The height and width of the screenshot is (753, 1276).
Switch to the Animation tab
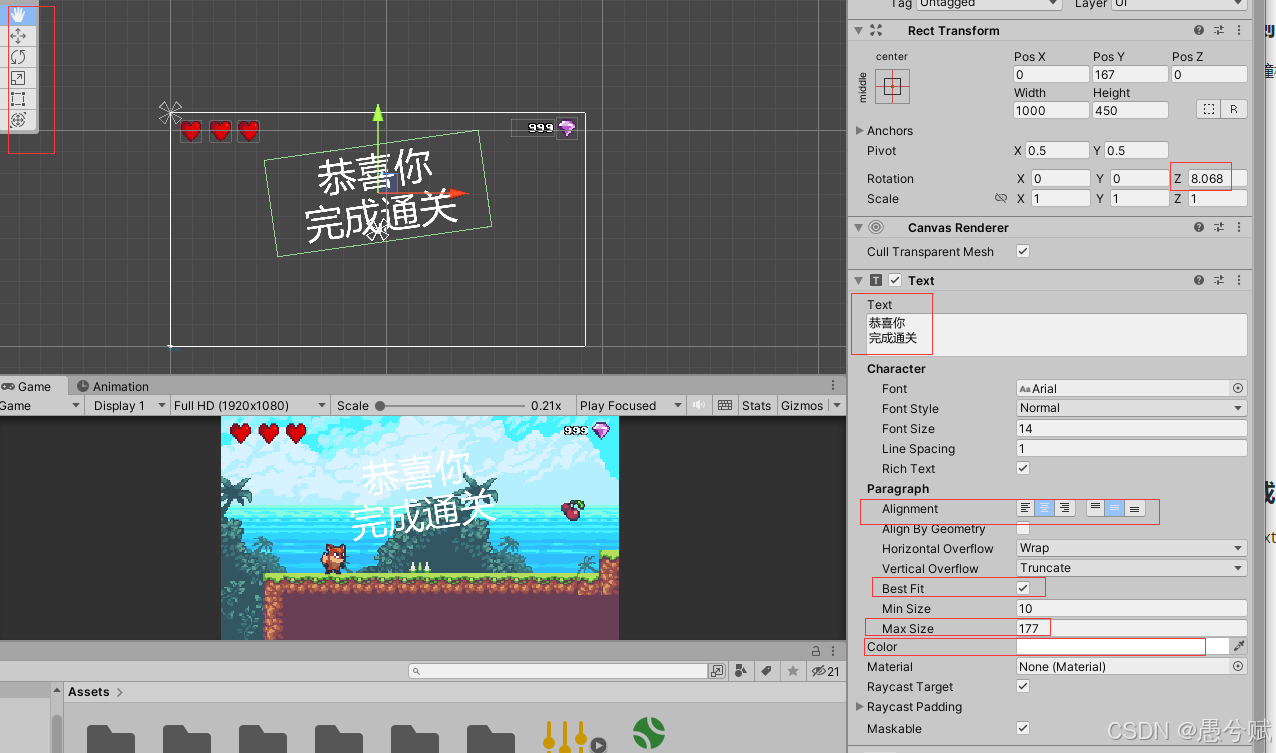112,386
